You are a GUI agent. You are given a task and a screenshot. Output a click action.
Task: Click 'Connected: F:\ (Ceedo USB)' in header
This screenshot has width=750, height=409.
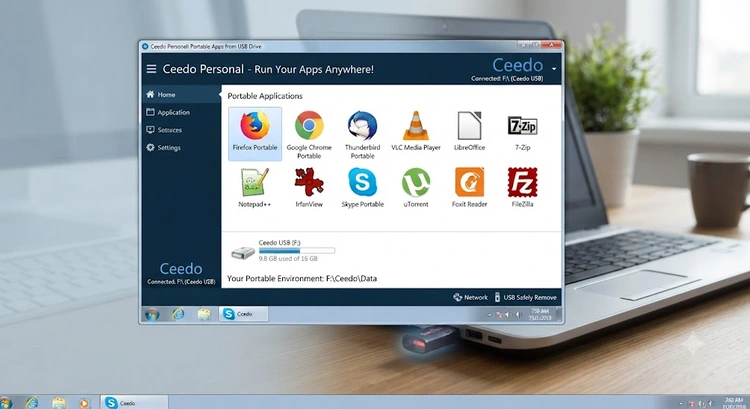point(507,78)
